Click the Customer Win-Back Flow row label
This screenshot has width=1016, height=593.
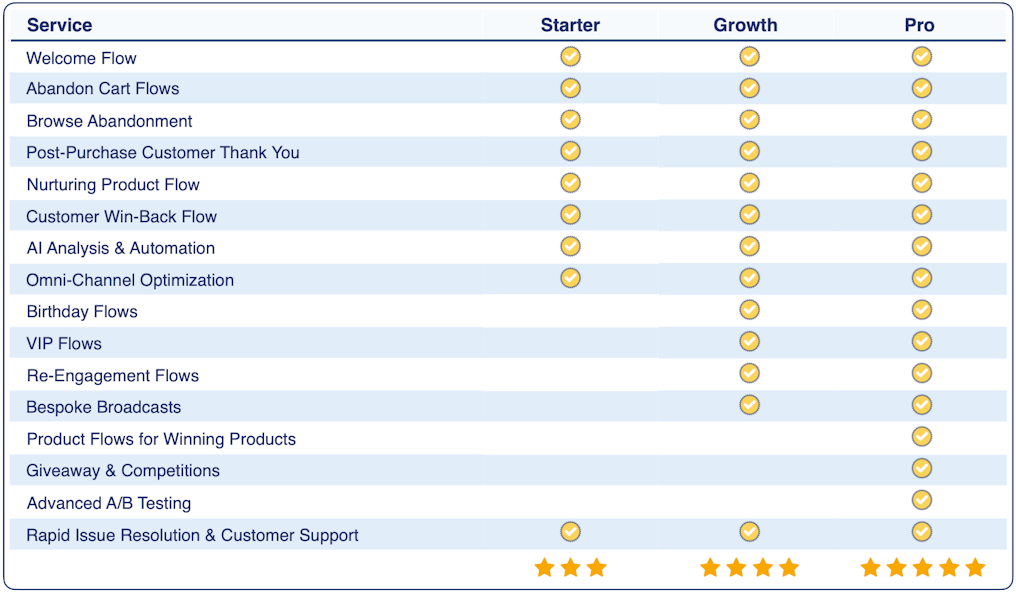click(121, 216)
